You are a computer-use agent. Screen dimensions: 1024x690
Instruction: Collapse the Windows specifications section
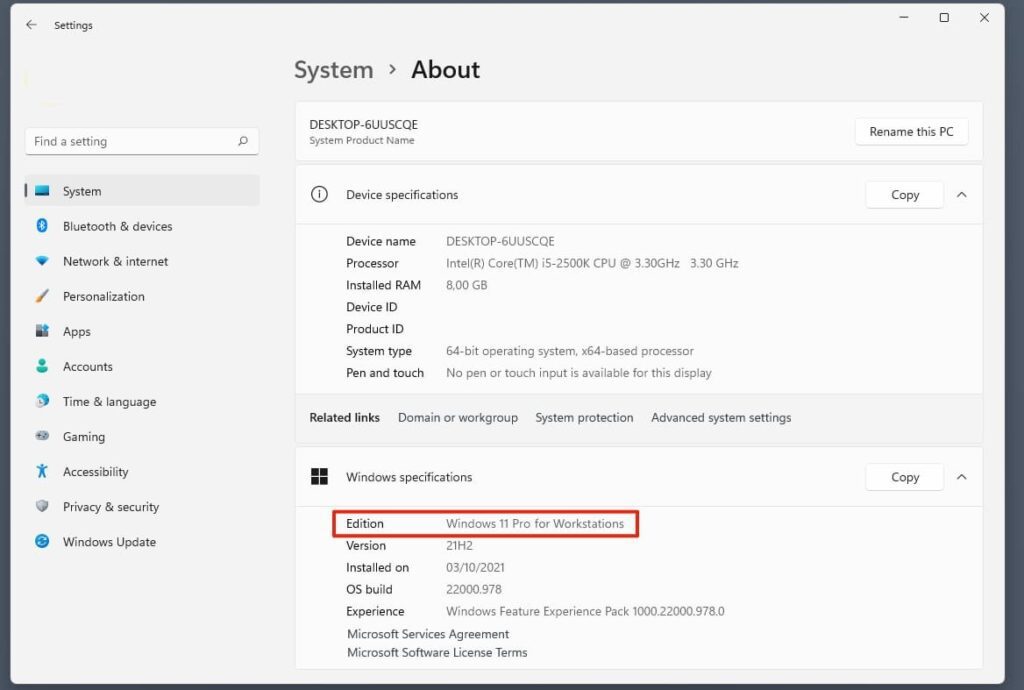pyautogui.click(x=961, y=477)
